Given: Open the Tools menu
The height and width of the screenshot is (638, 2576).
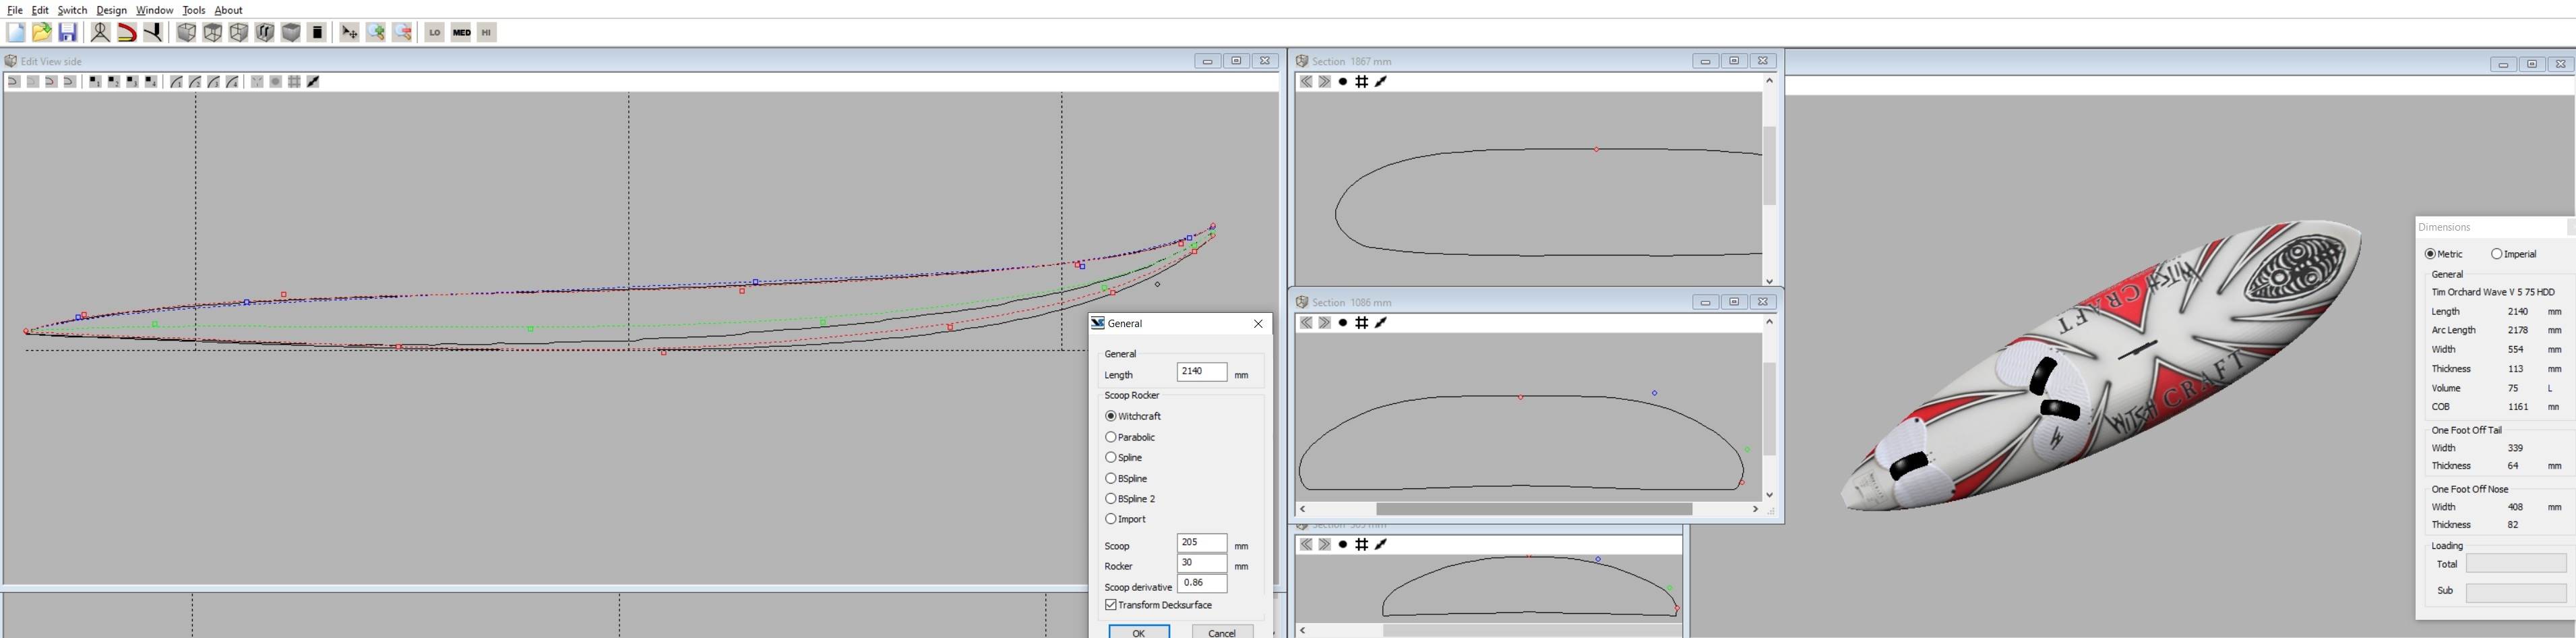Looking at the screenshot, I should click(x=193, y=10).
